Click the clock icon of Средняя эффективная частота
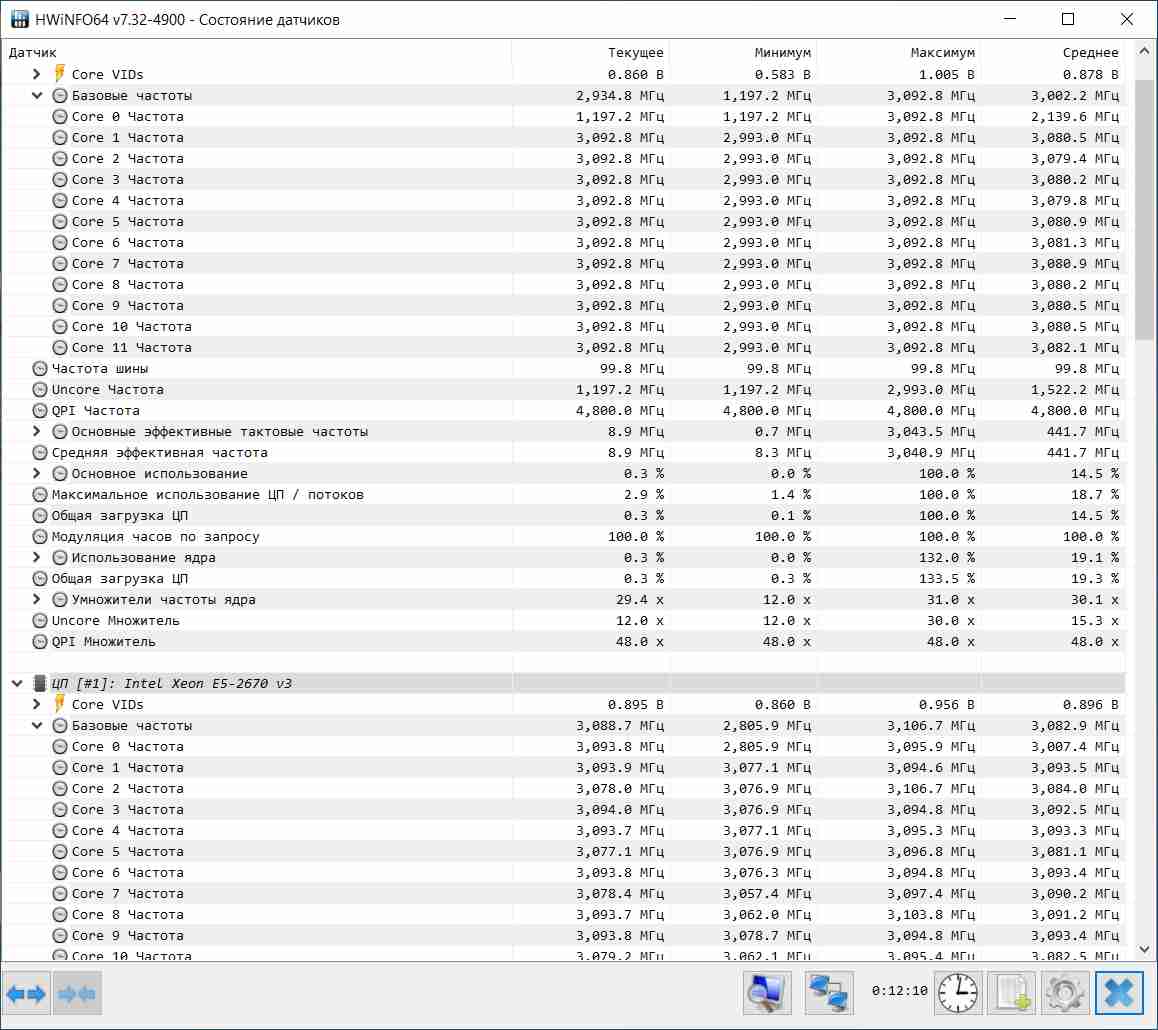Image resolution: width=1158 pixels, height=1030 pixels. coord(40,453)
